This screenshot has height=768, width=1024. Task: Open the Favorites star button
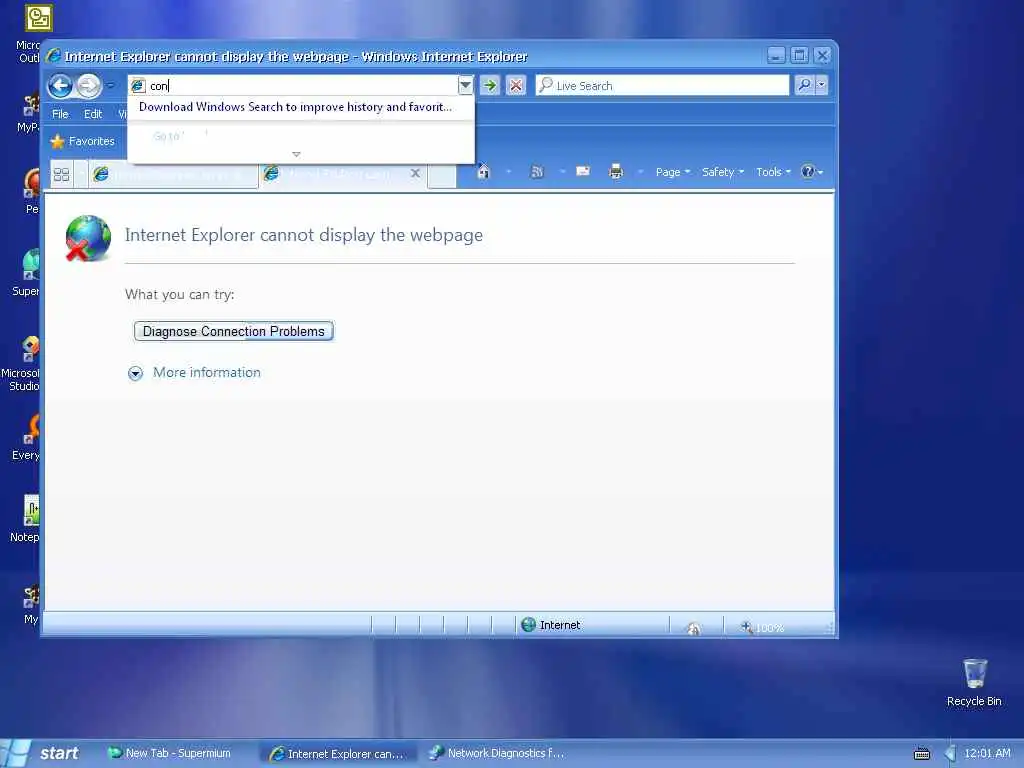[x=82, y=141]
